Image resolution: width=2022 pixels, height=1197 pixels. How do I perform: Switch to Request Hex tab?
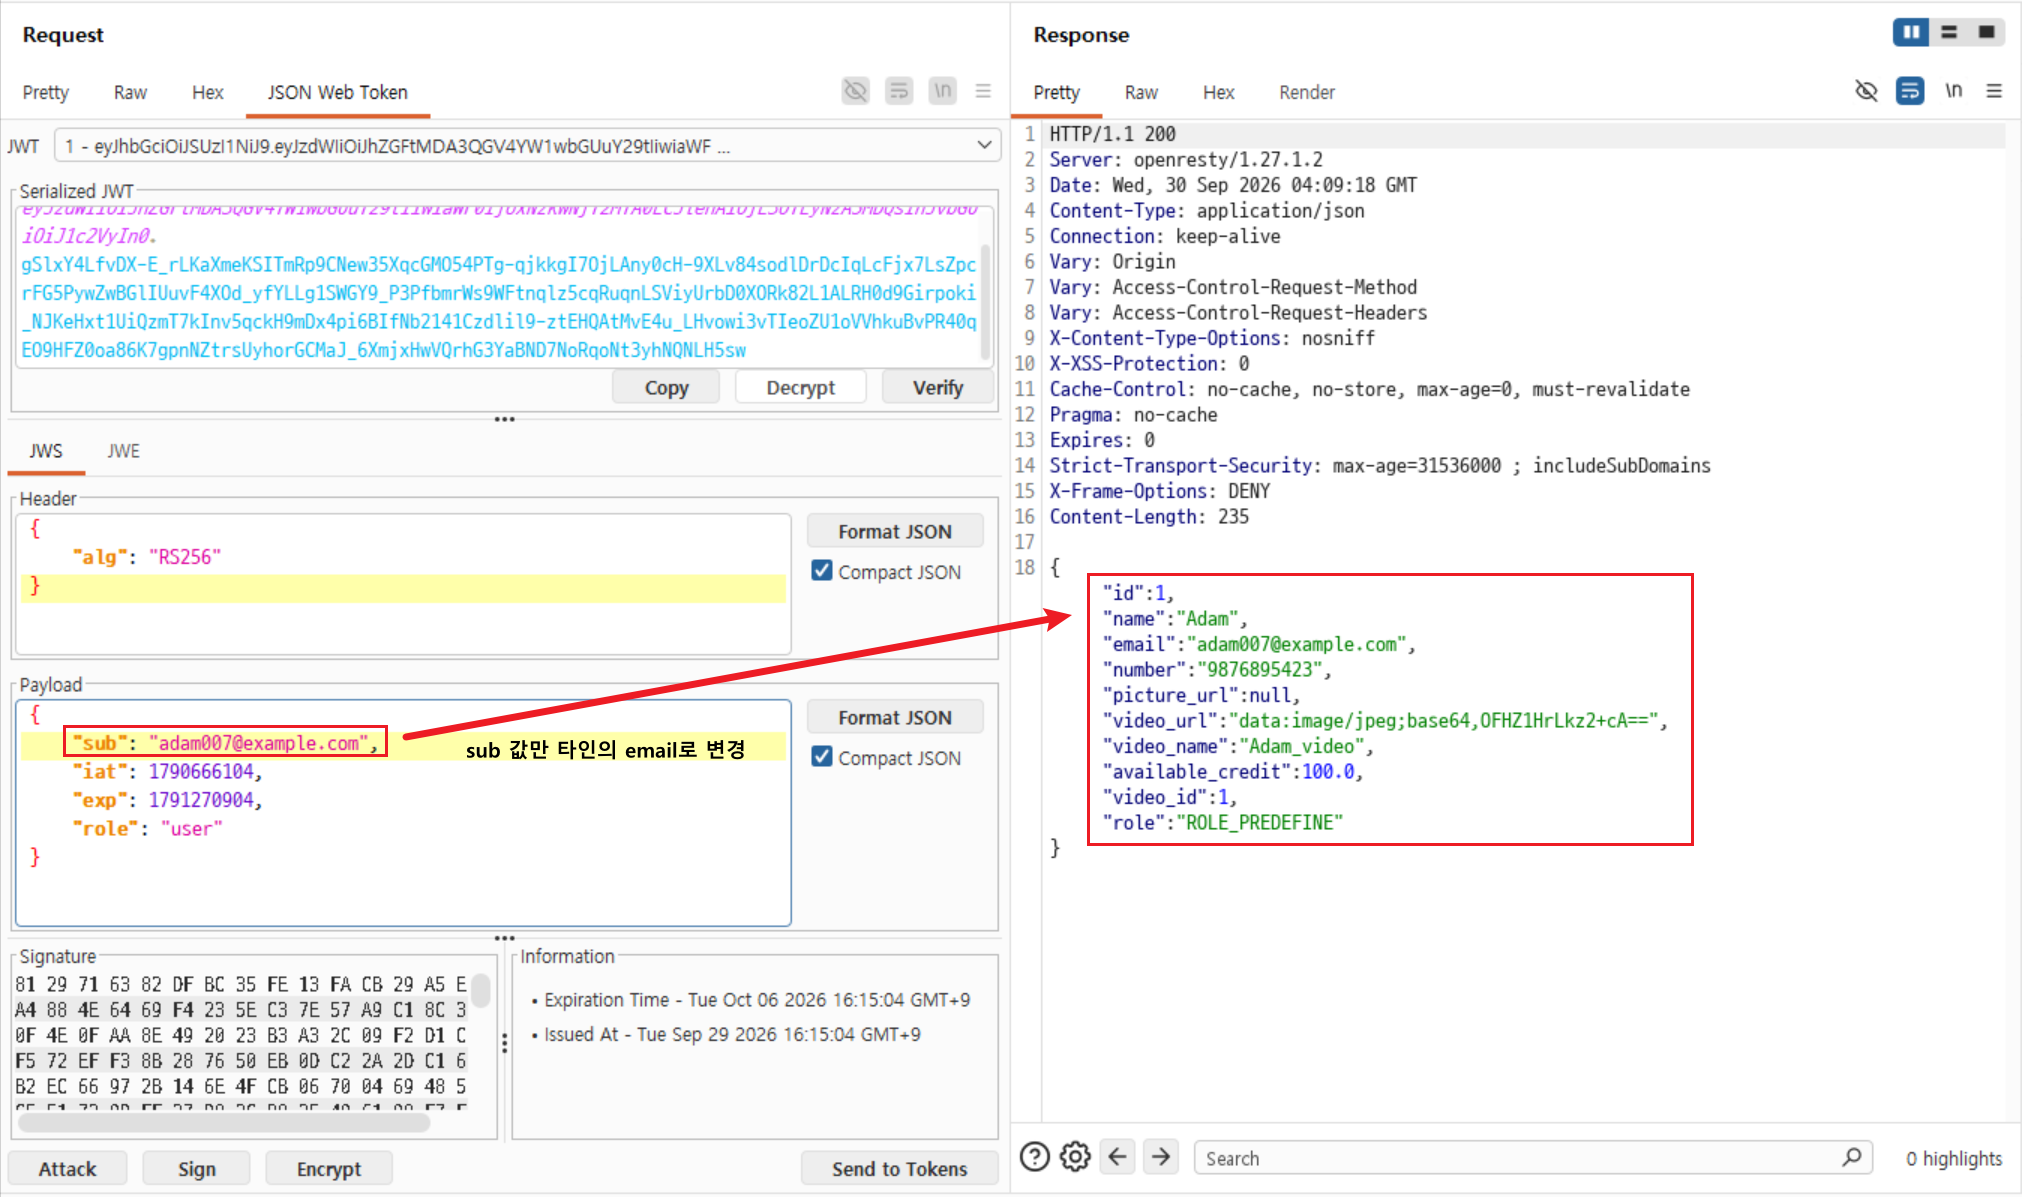tap(208, 92)
